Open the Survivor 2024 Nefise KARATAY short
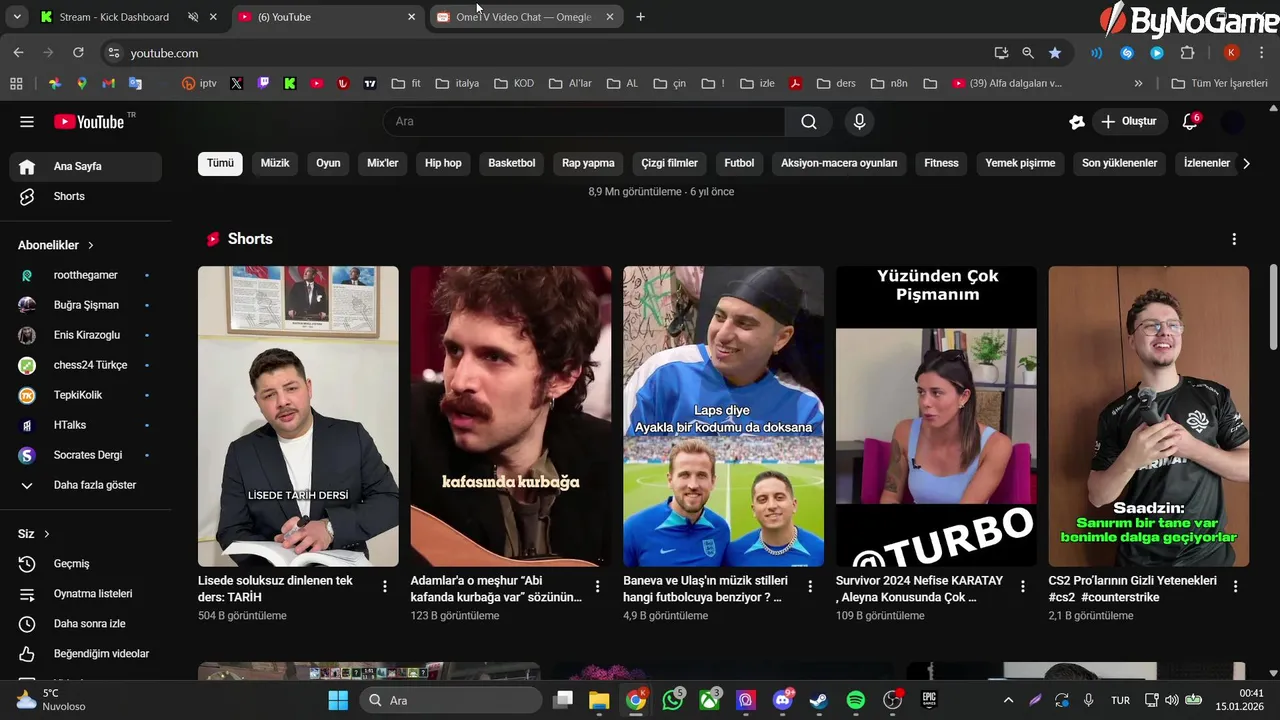This screenshot has height=720, width=1280. tap(936, 416)
